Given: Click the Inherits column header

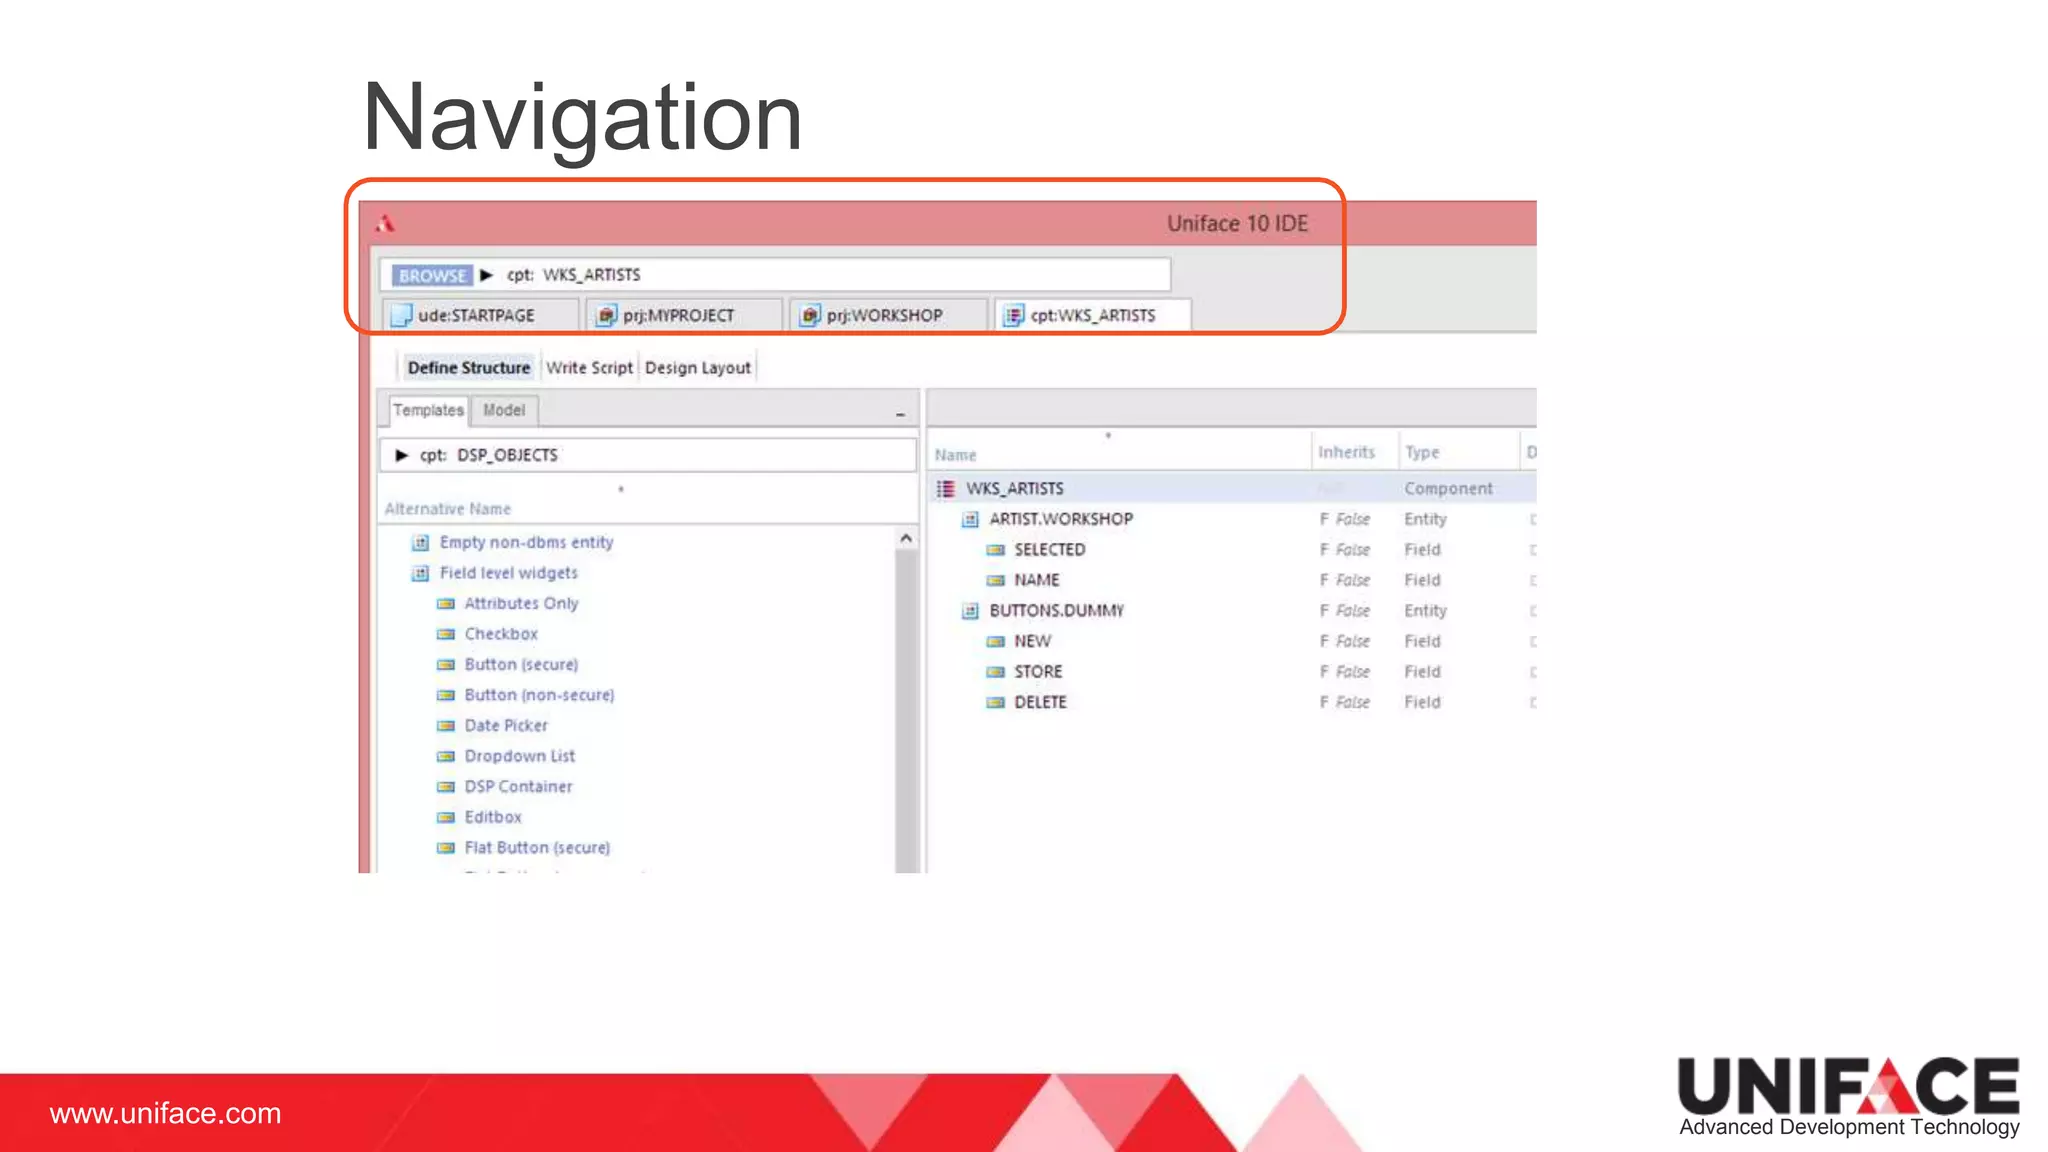Looking at the screenshot, I should [x=1346, y=452].
